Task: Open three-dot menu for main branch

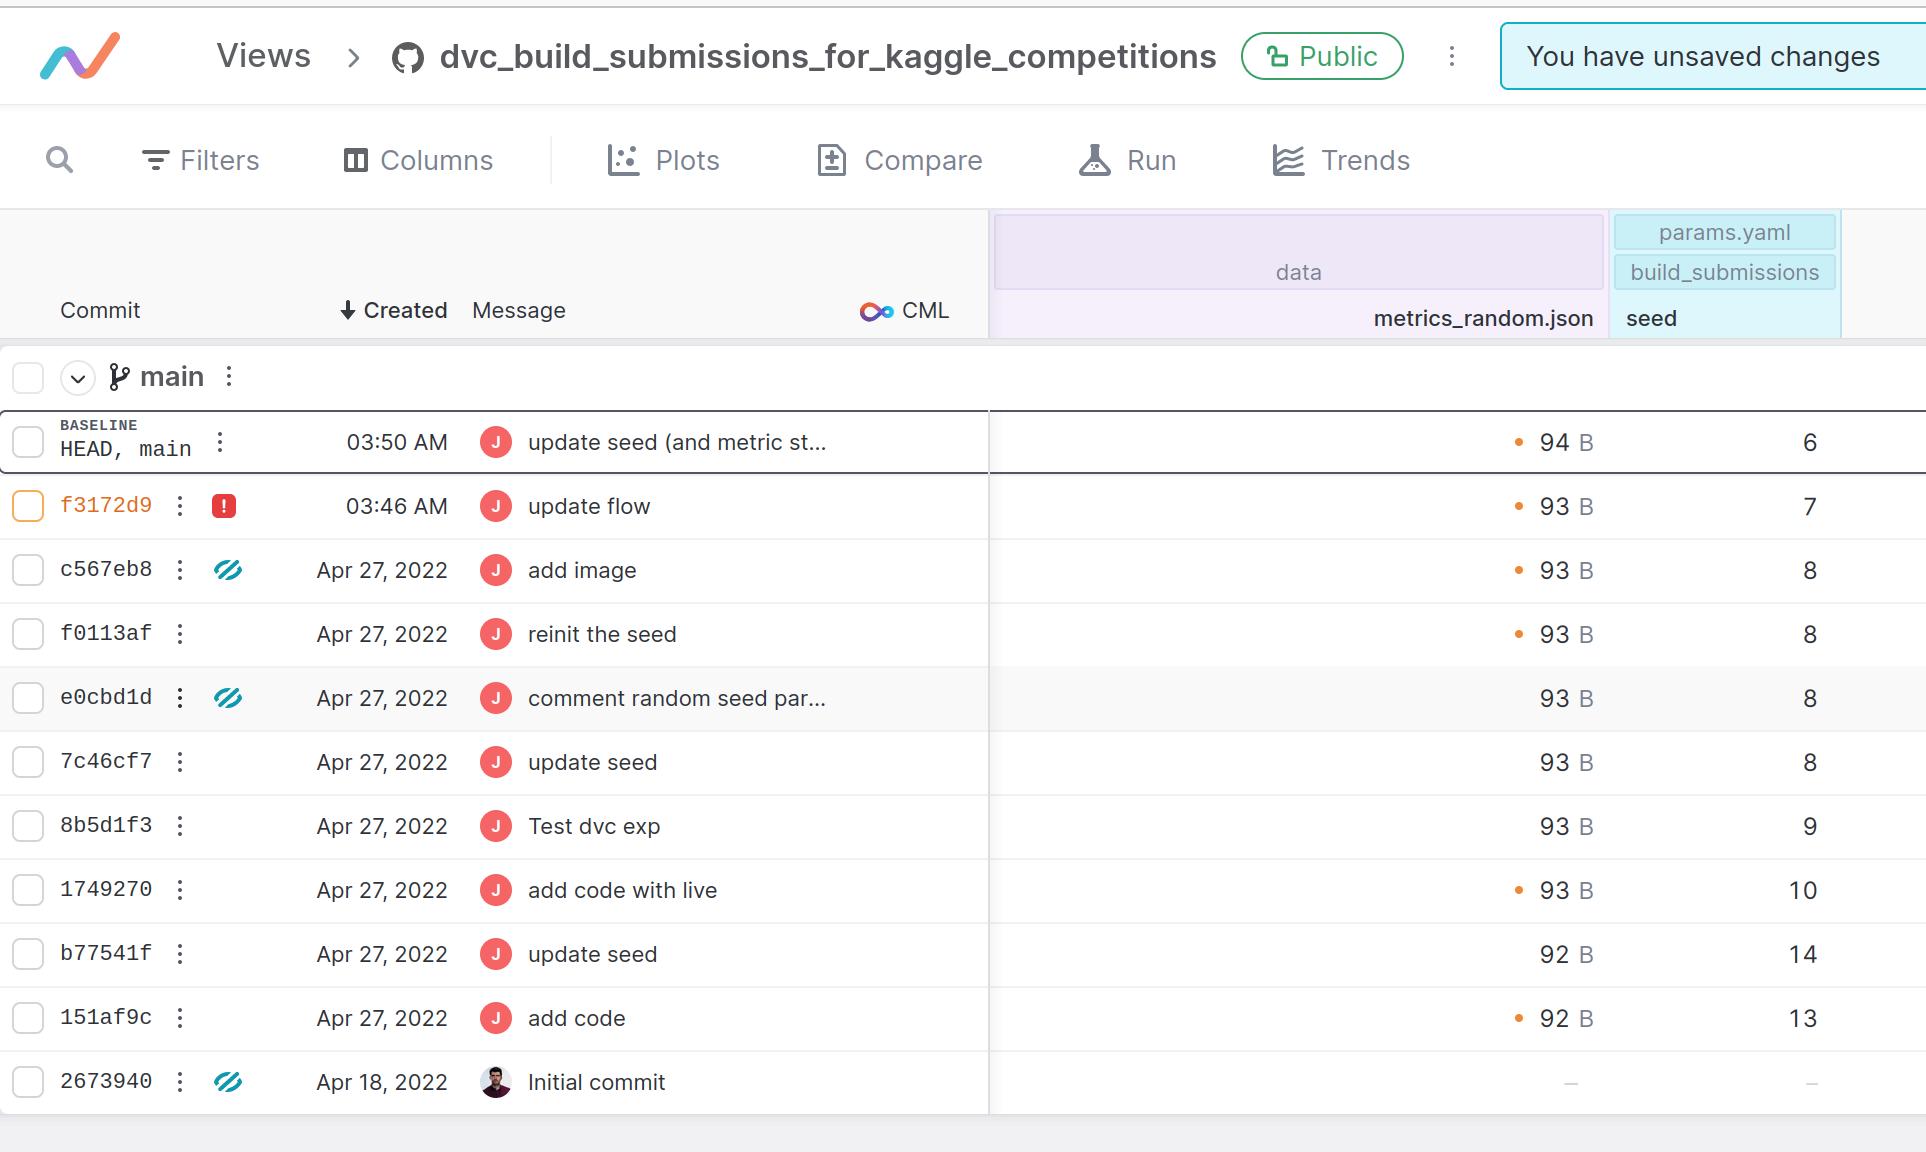Action: [229, 376]
